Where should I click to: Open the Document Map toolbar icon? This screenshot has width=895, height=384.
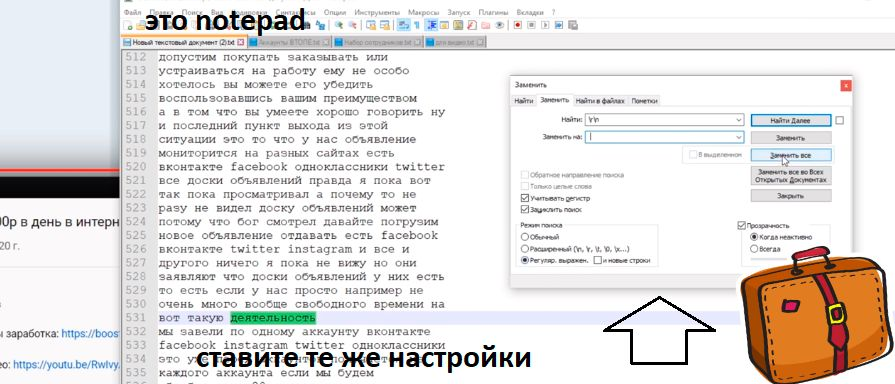click(x=458, y=25)
